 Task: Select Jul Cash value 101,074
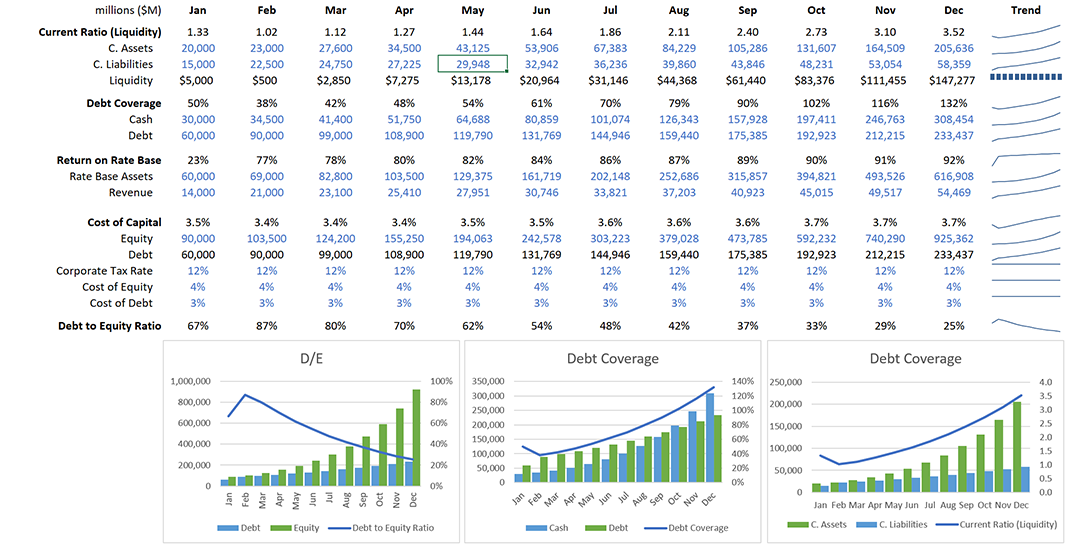[610, 120]
